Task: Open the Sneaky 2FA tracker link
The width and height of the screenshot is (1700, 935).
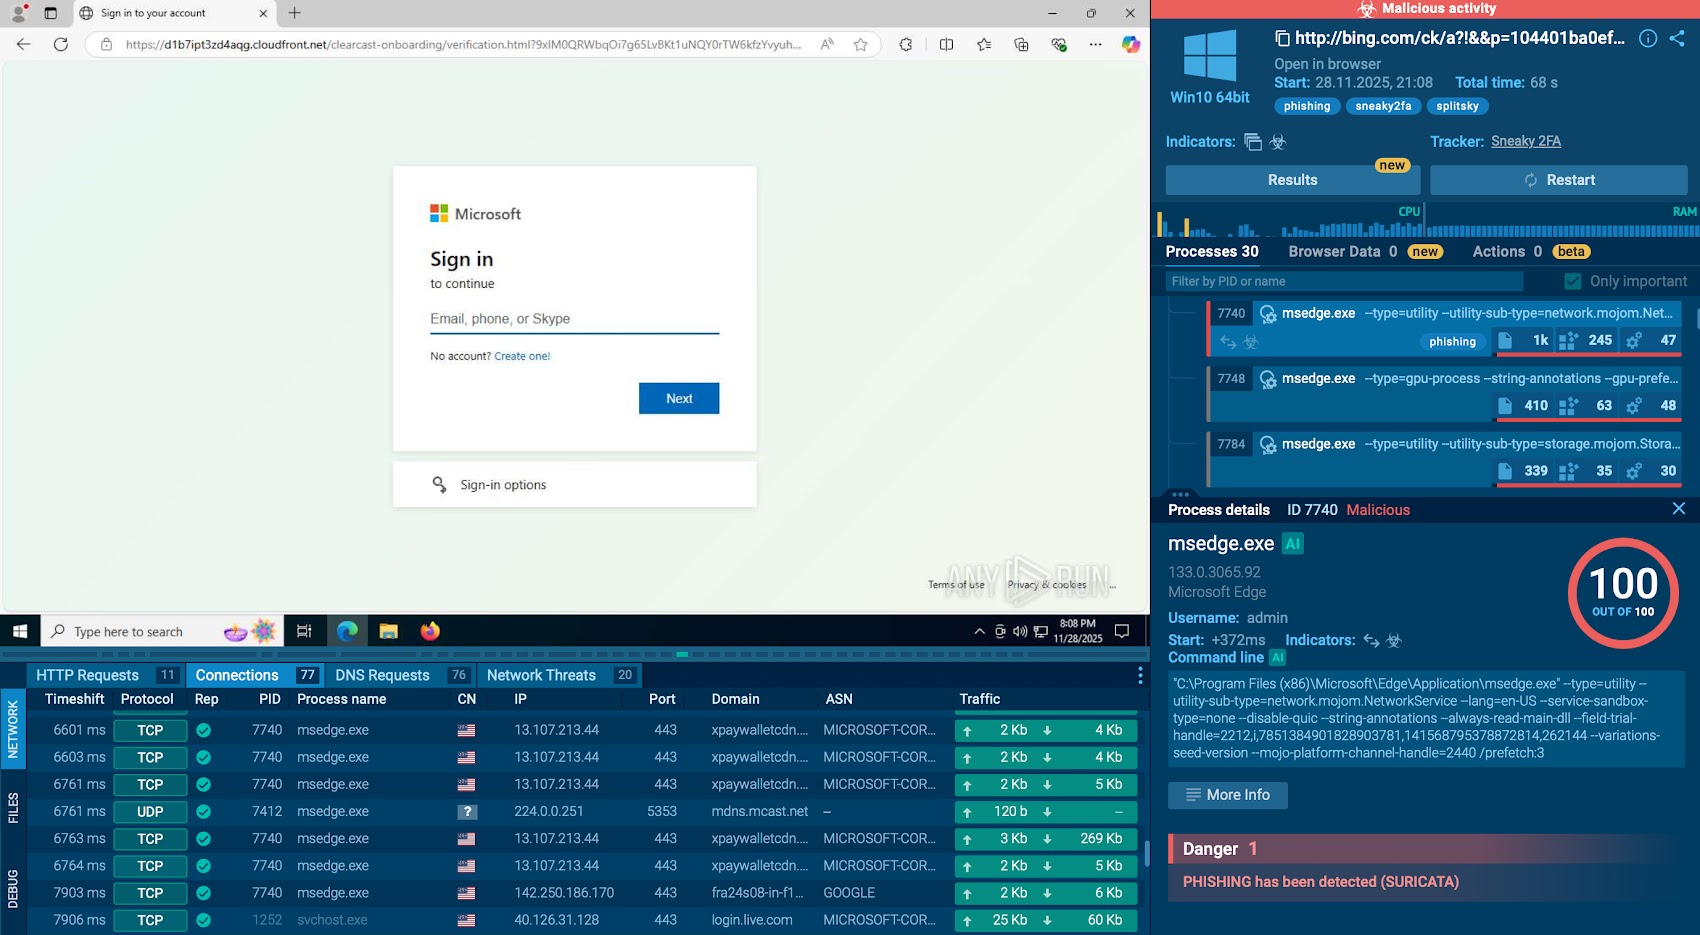Action: tap(1526, 142)
